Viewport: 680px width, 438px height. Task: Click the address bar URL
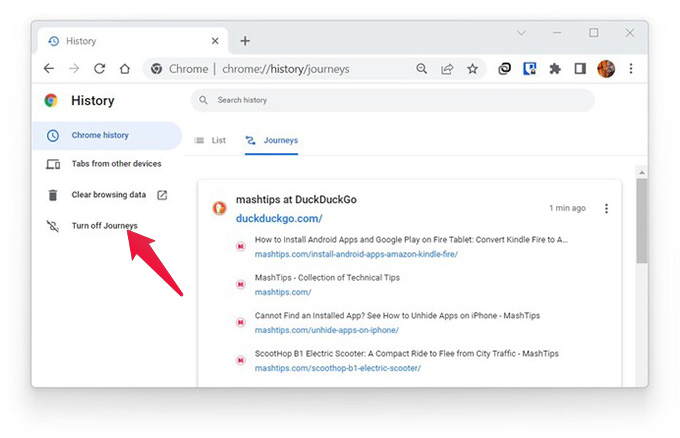[285, 69]
